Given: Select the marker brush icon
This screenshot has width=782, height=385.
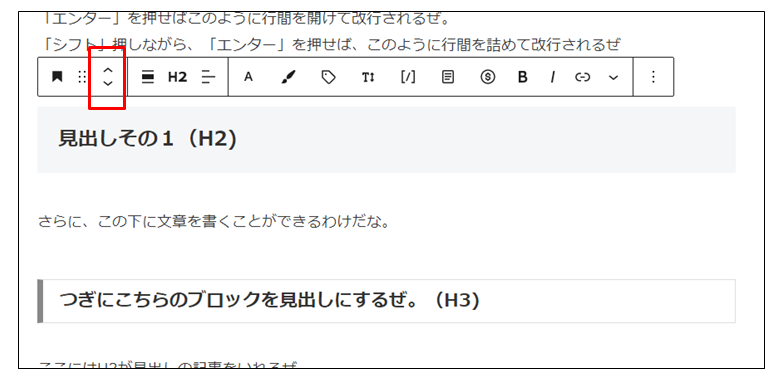Looking at the screenshot, I should pos(288,77).
